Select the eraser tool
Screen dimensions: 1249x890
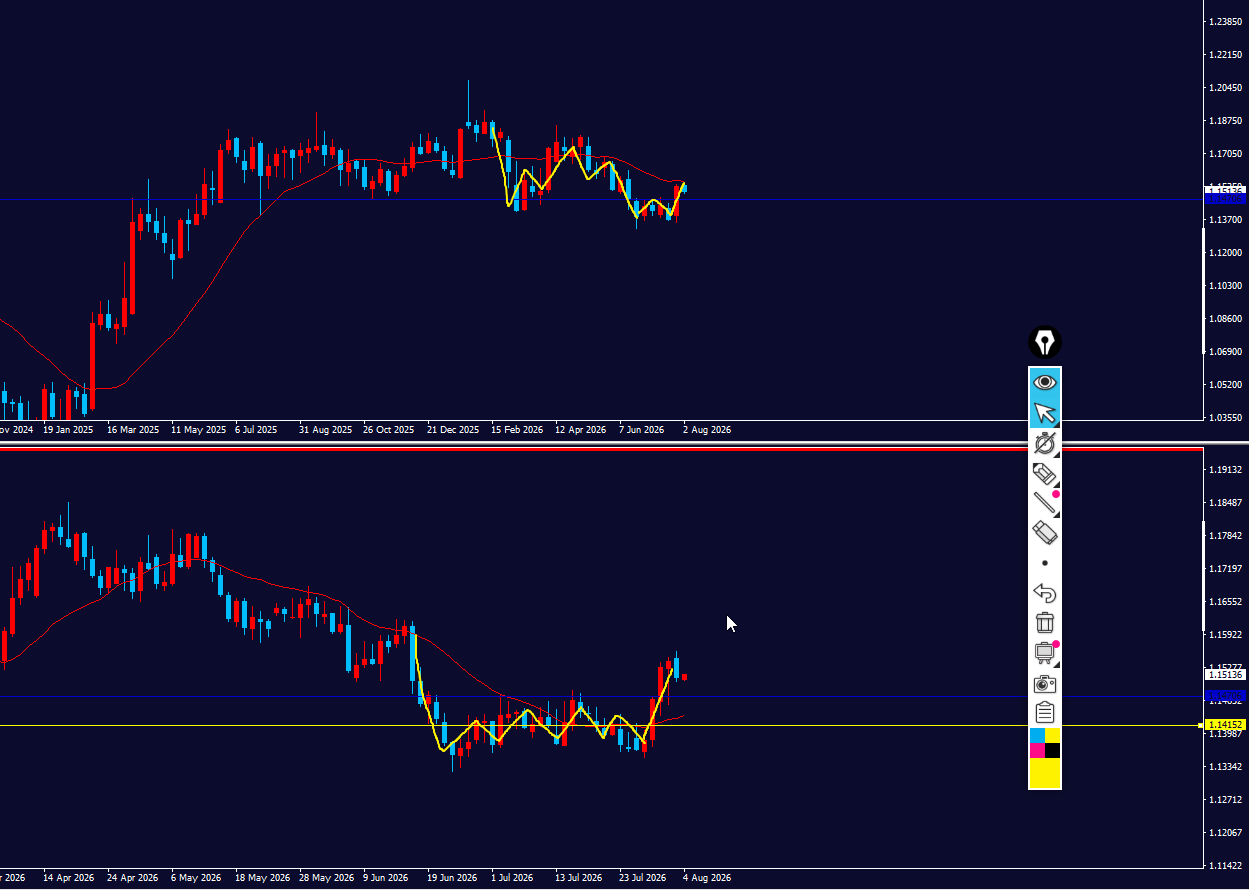(x=1045, y=533)
